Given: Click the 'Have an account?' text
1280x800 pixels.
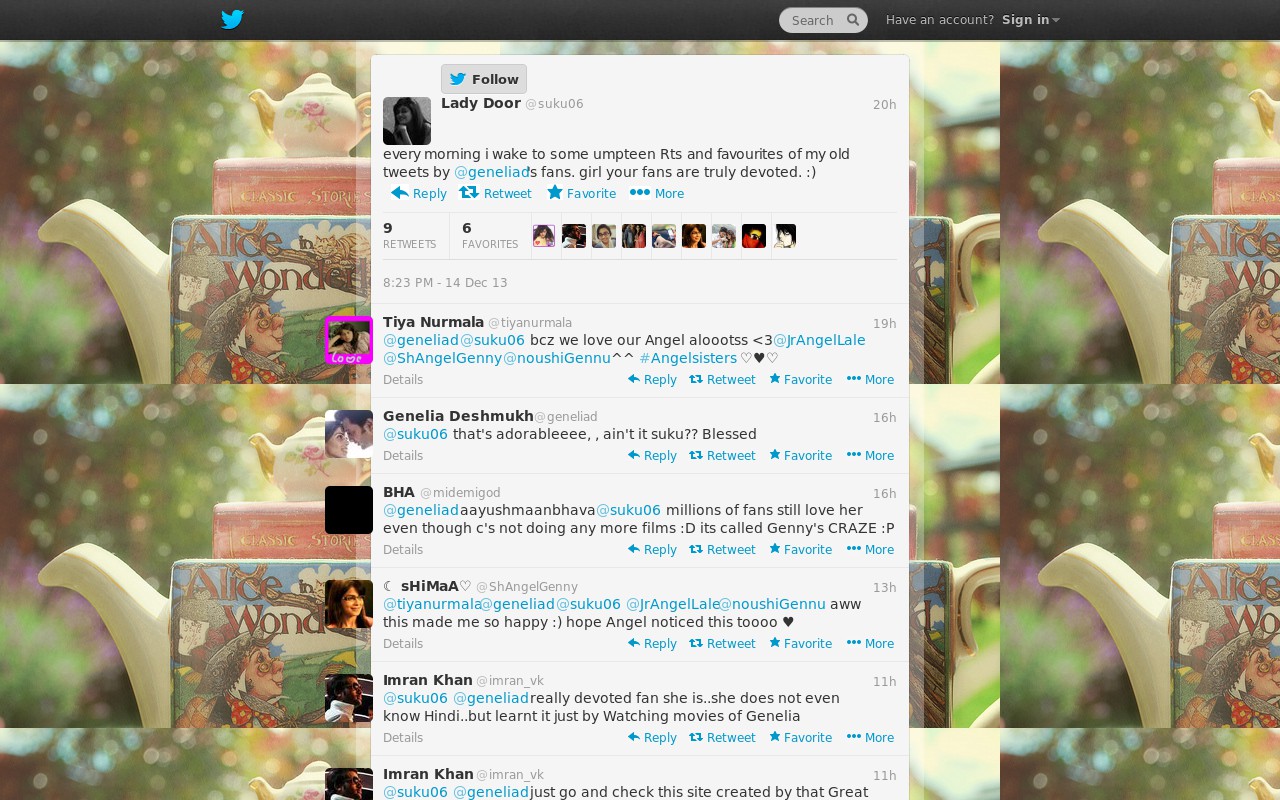Looking at the screenshot, I should pos(940,20).
